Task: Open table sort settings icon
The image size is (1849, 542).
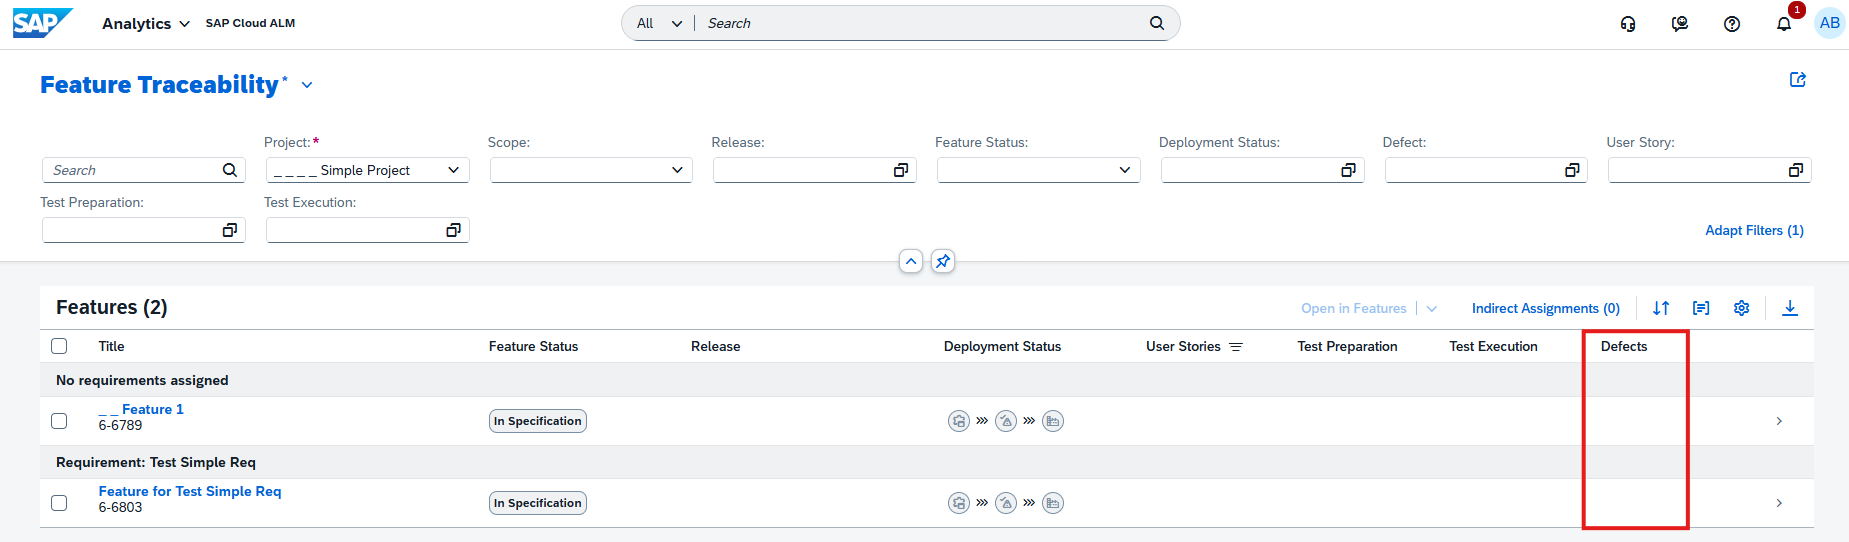Action: tap(1661, 308)
